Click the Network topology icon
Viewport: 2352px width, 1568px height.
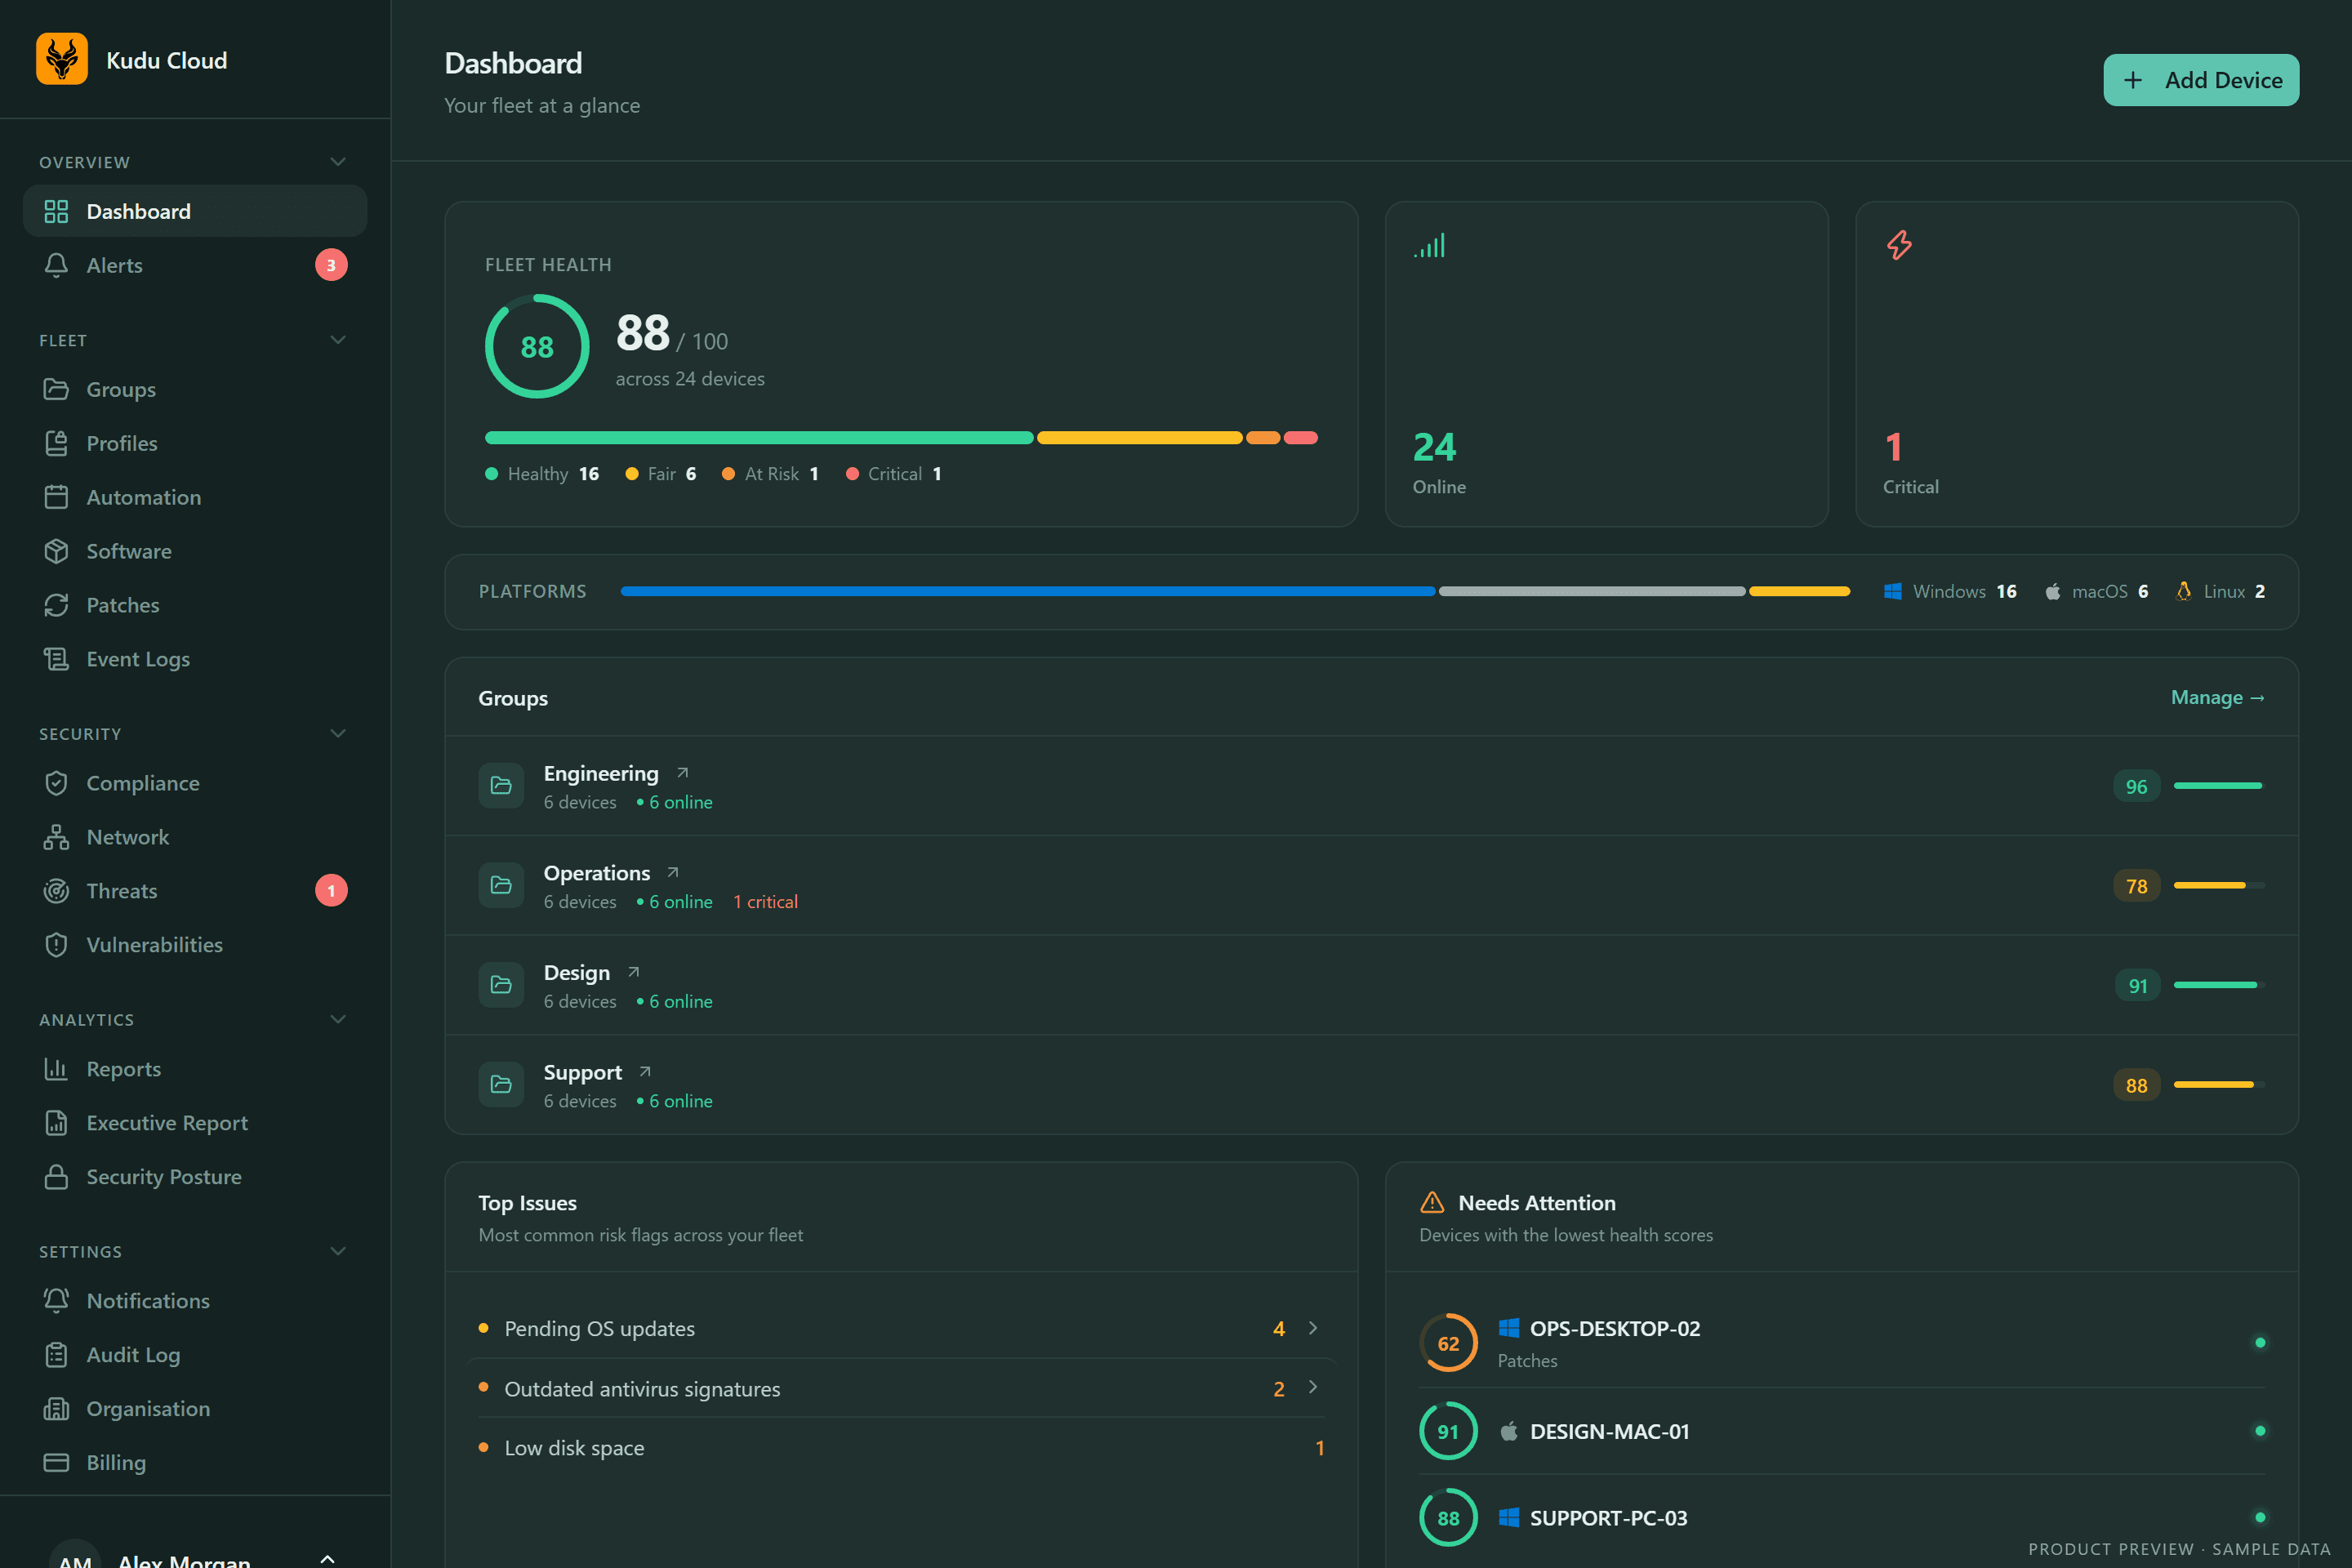click(56, 837)
